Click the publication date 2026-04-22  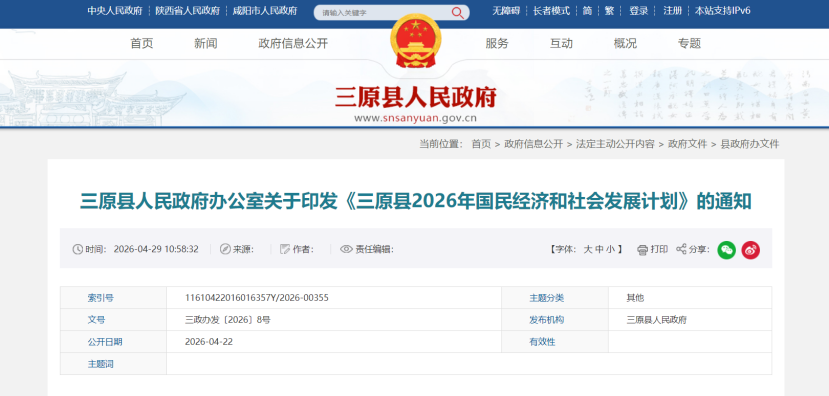click(x=208, y=342)
